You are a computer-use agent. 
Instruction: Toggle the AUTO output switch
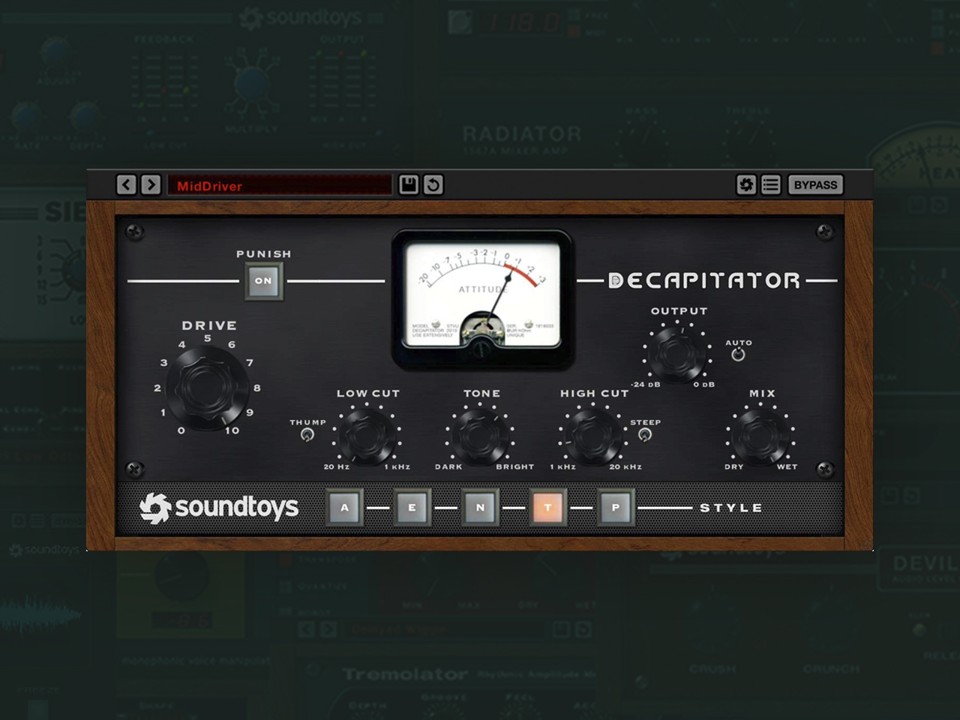click(738, 354)
